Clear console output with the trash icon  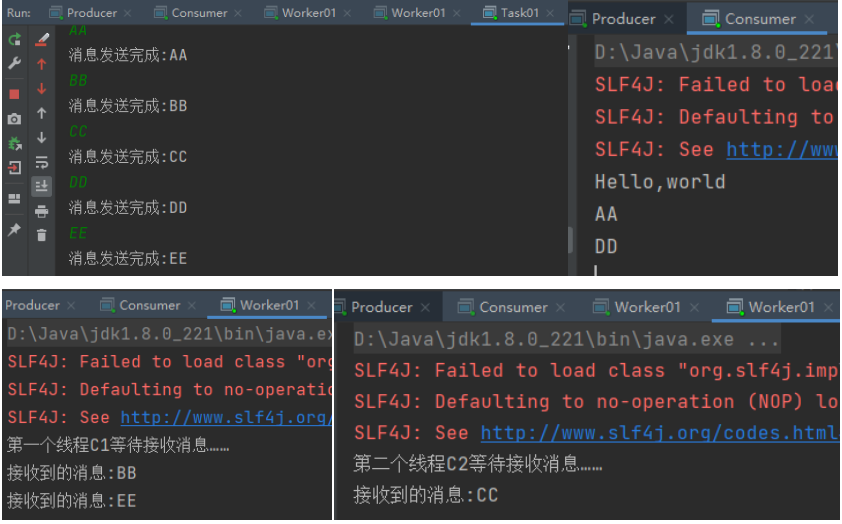pyautogui.click(x=41, y=235)
